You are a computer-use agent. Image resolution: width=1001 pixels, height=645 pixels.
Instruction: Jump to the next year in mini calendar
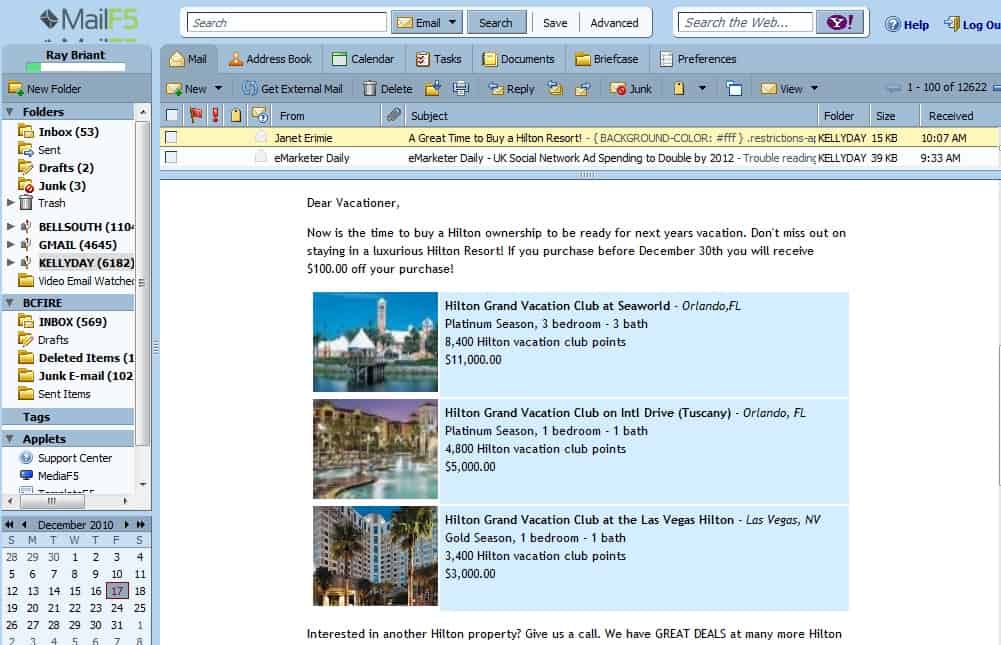140,524
